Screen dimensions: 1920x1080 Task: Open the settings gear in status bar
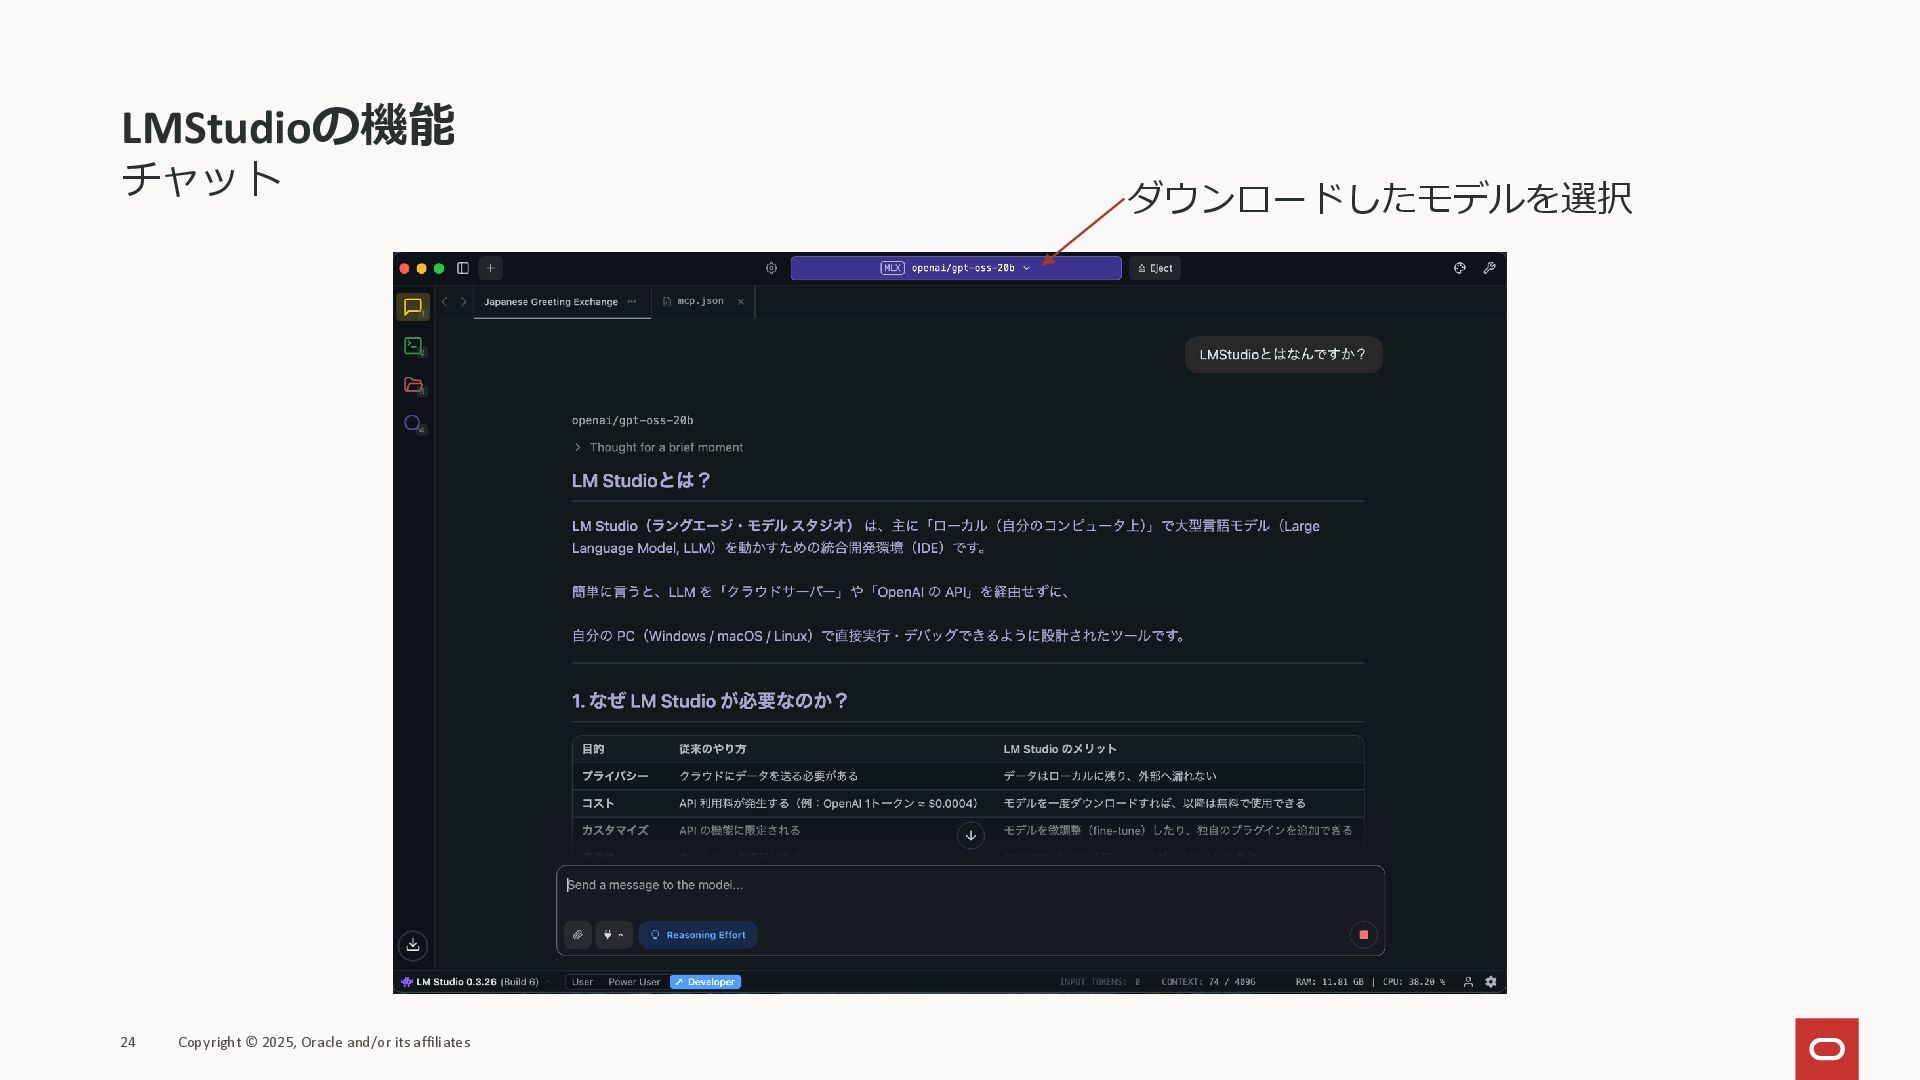coord(1491,982)
